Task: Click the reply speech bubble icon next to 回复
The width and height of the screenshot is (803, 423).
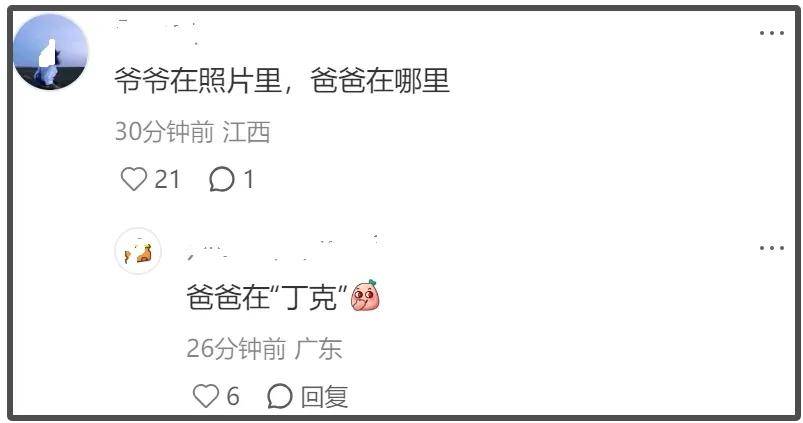Action: point(280,396)
